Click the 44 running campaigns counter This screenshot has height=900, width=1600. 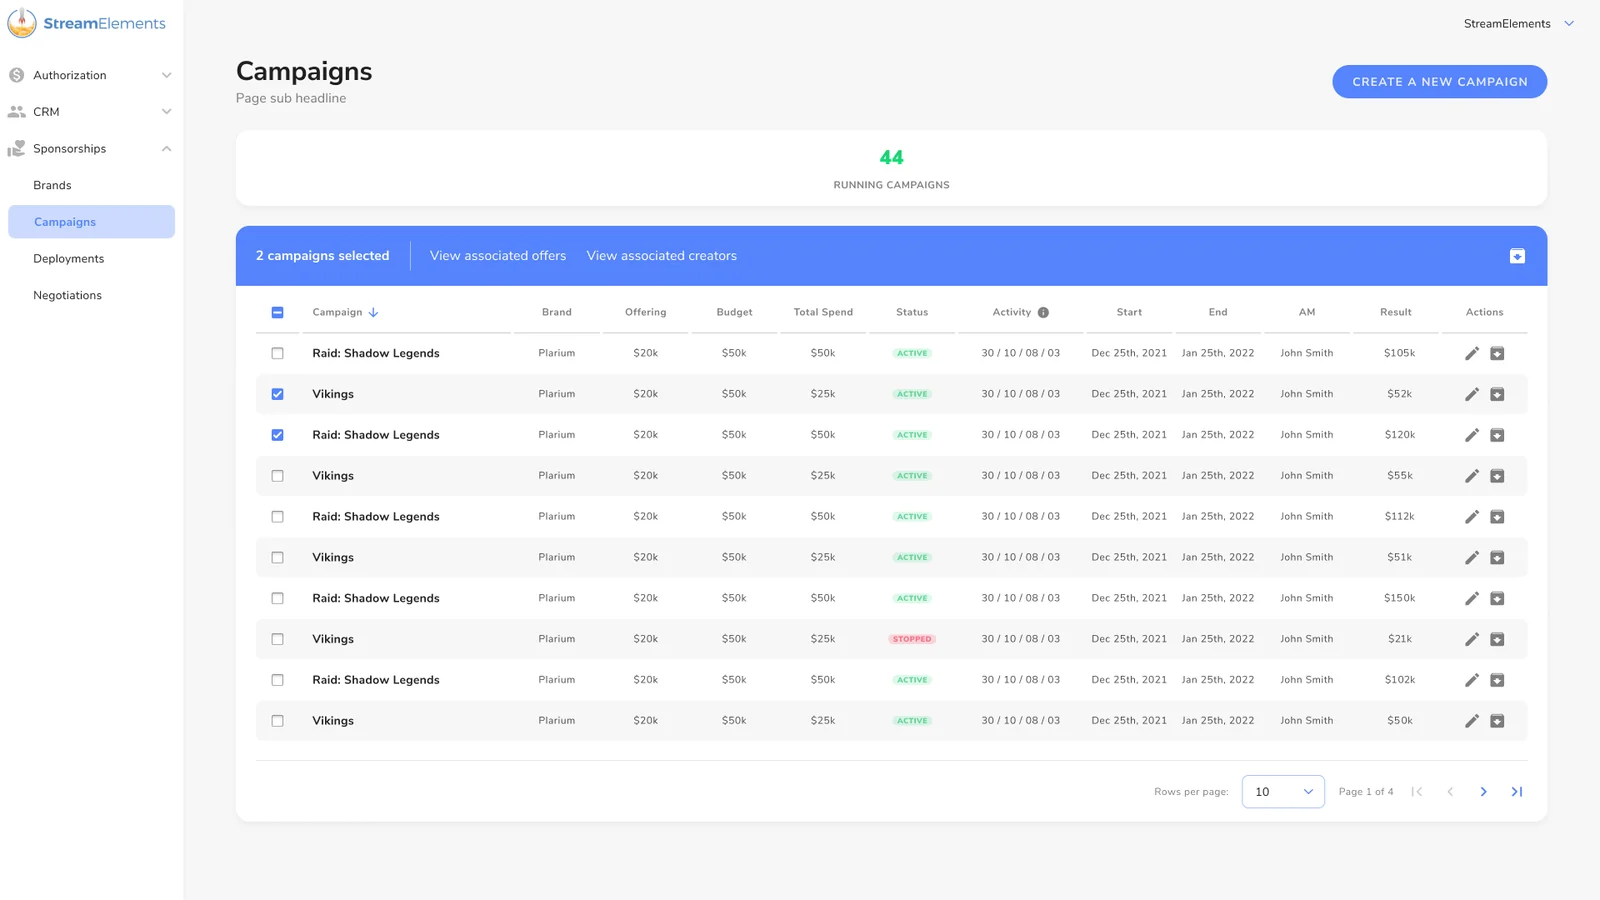click(891, 157)
